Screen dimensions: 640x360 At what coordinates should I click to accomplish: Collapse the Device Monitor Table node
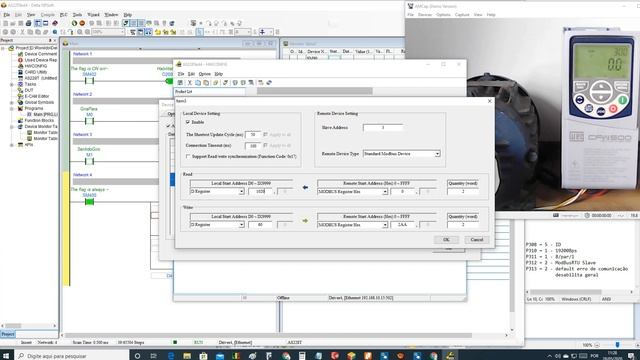(x=12, y=127)
